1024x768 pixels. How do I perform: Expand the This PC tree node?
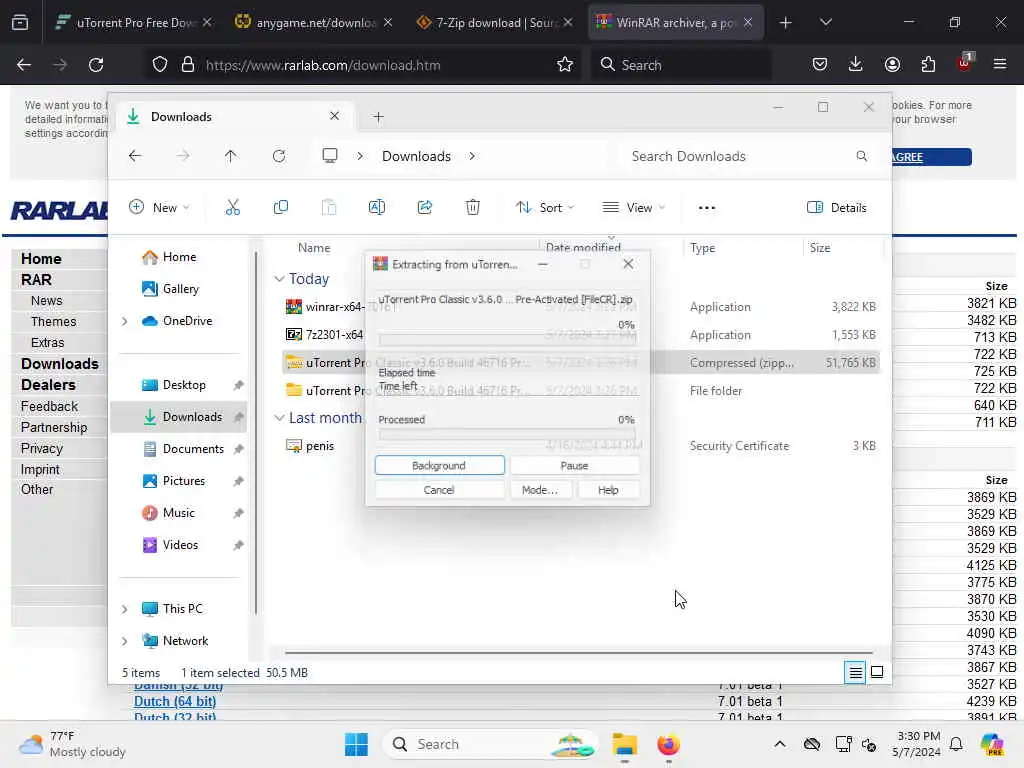click(x=124, y=609)
